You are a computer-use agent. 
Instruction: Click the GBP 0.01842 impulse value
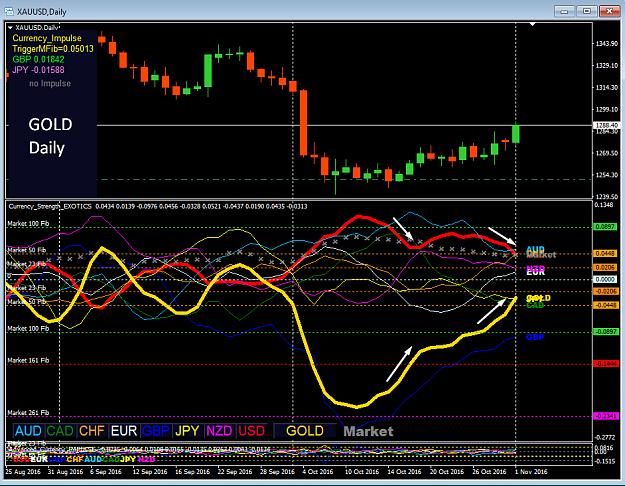click(x=38, y=59)
